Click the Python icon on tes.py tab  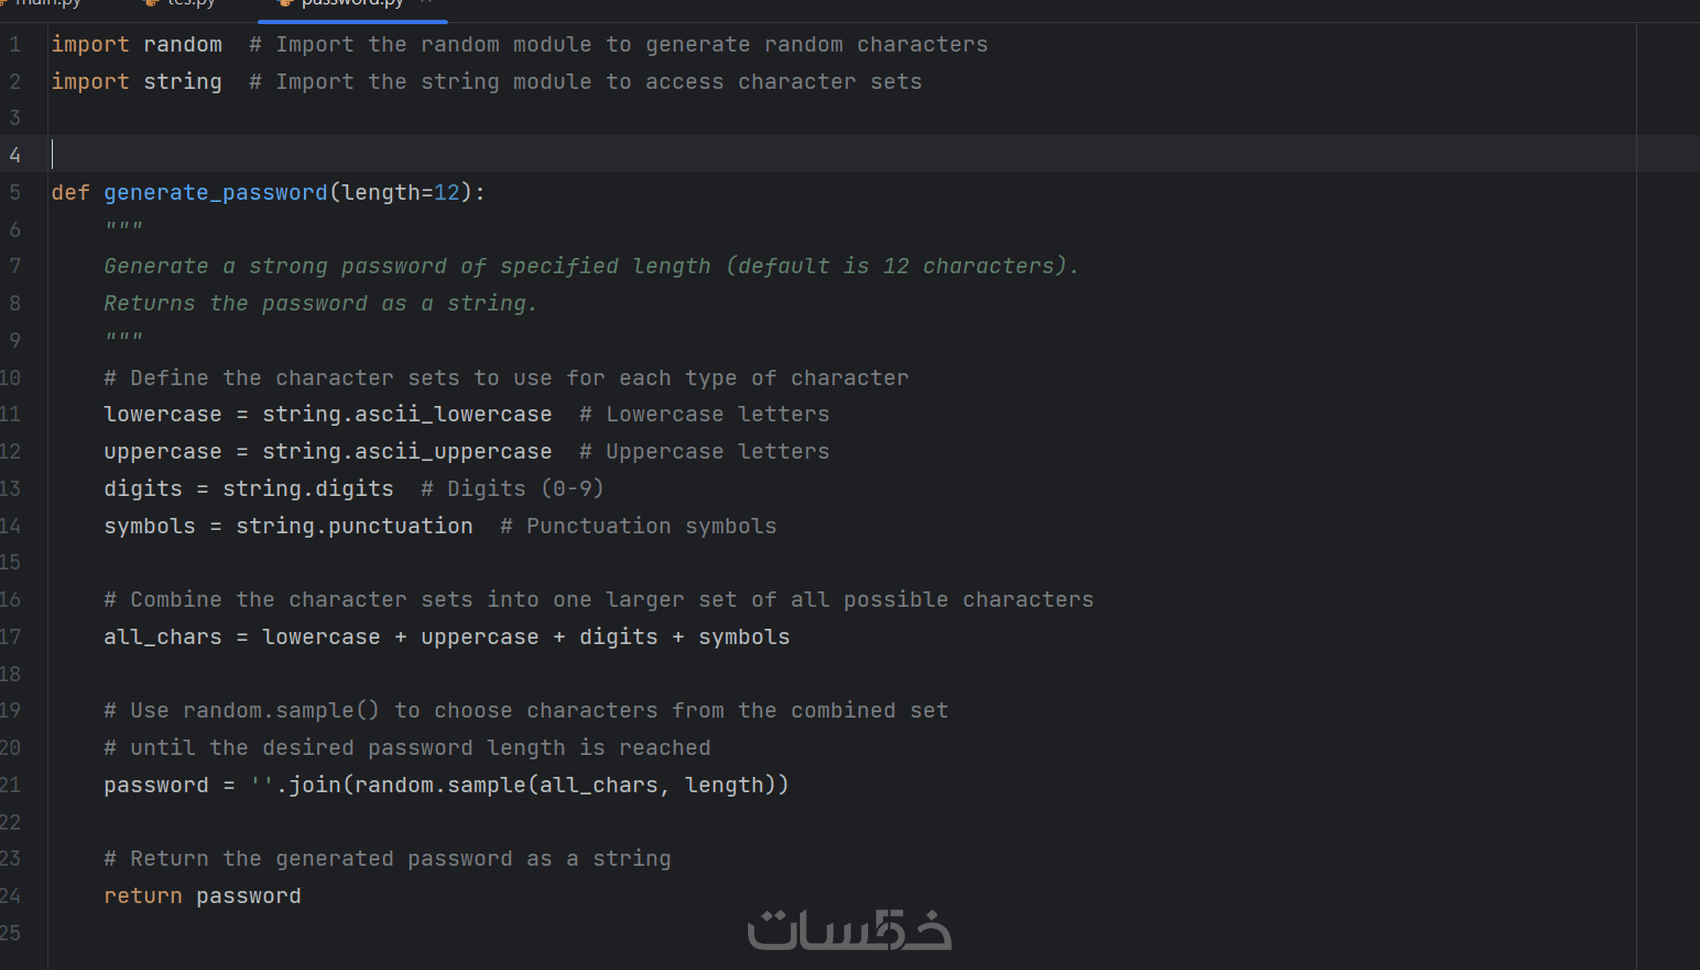(152, 3)
